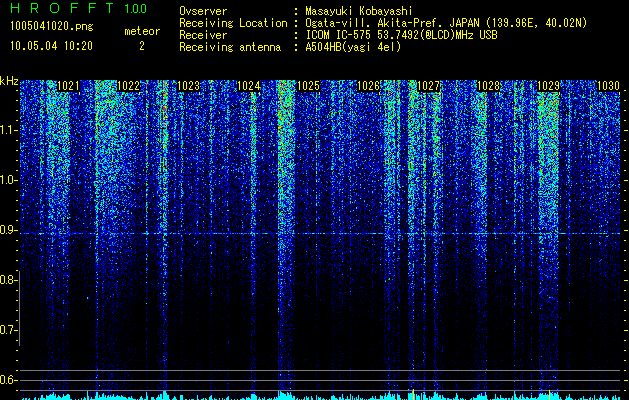Click the 1021 time marker
Viewport: 629px width, 400px height.
coord(68,86)
